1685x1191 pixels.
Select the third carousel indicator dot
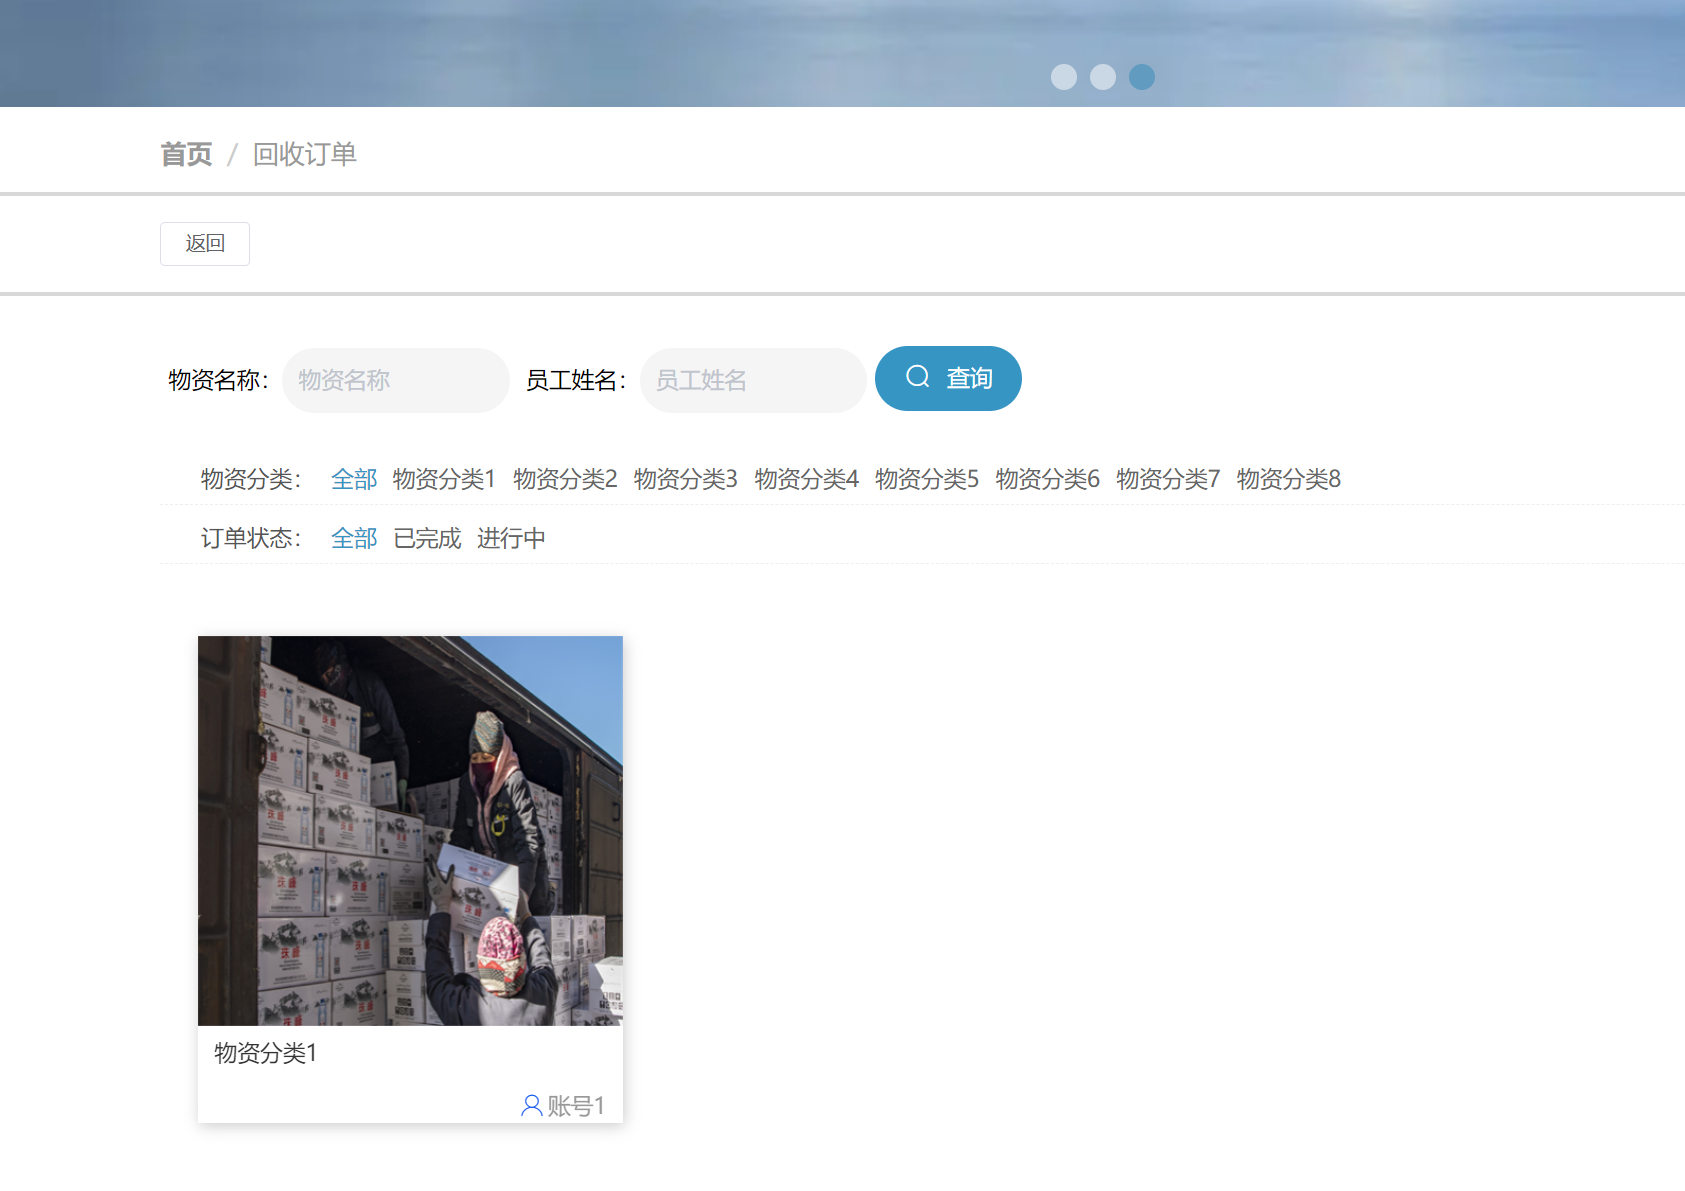coord(1141,76)
